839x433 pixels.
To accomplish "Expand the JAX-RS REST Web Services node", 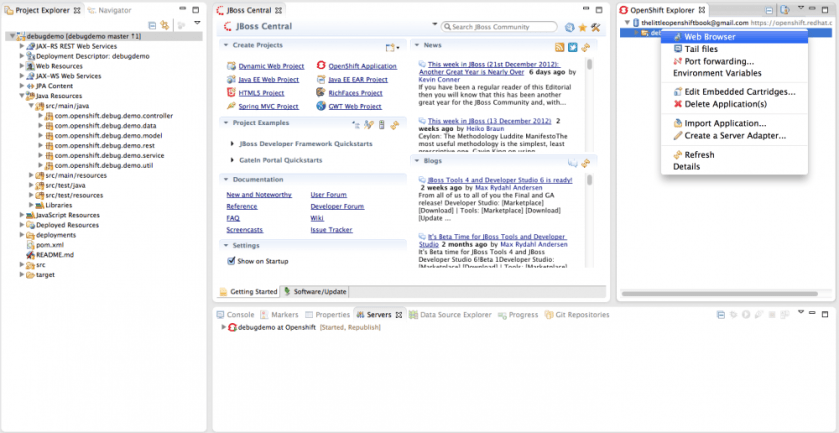I will coord(22,47).
